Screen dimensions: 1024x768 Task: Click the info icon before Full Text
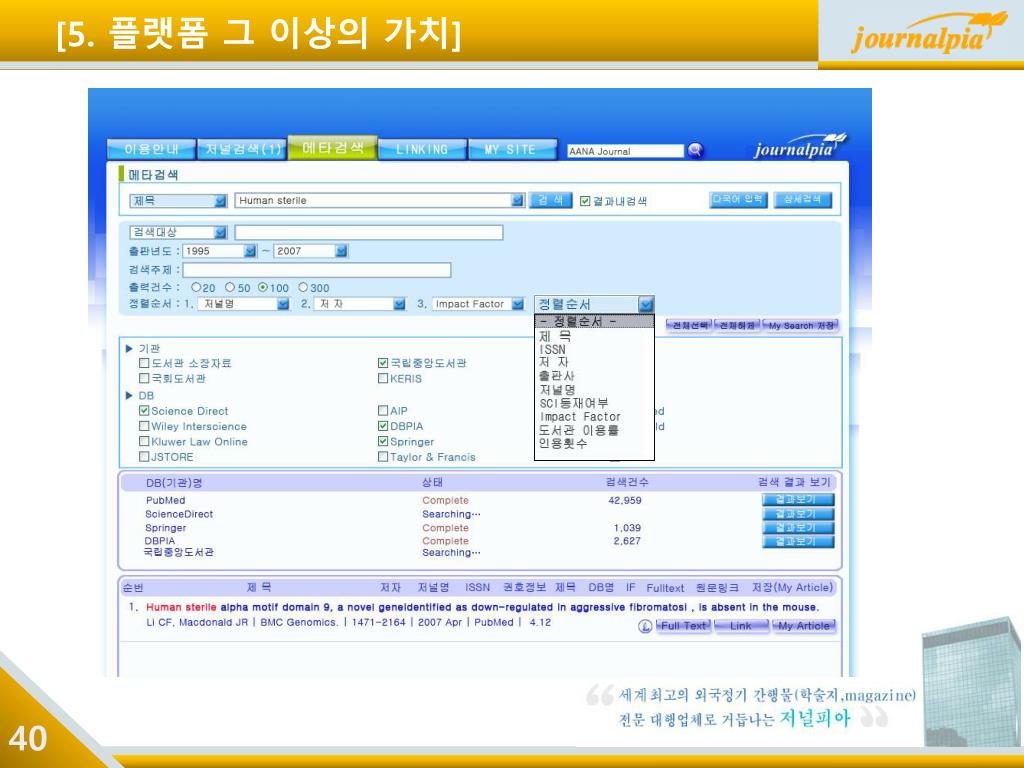pyautogui.click(x=645, y=626)
